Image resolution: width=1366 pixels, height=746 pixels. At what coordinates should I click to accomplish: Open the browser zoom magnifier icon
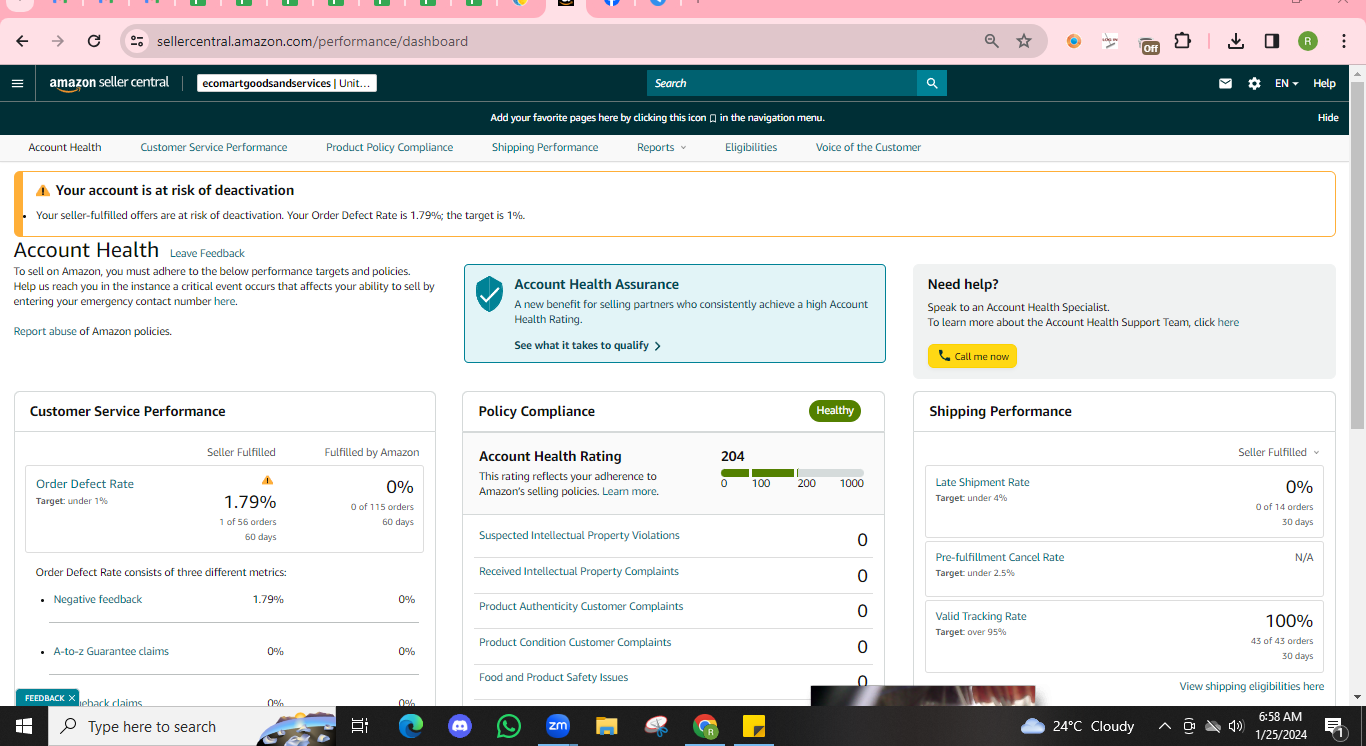click(x=992, y=41)
